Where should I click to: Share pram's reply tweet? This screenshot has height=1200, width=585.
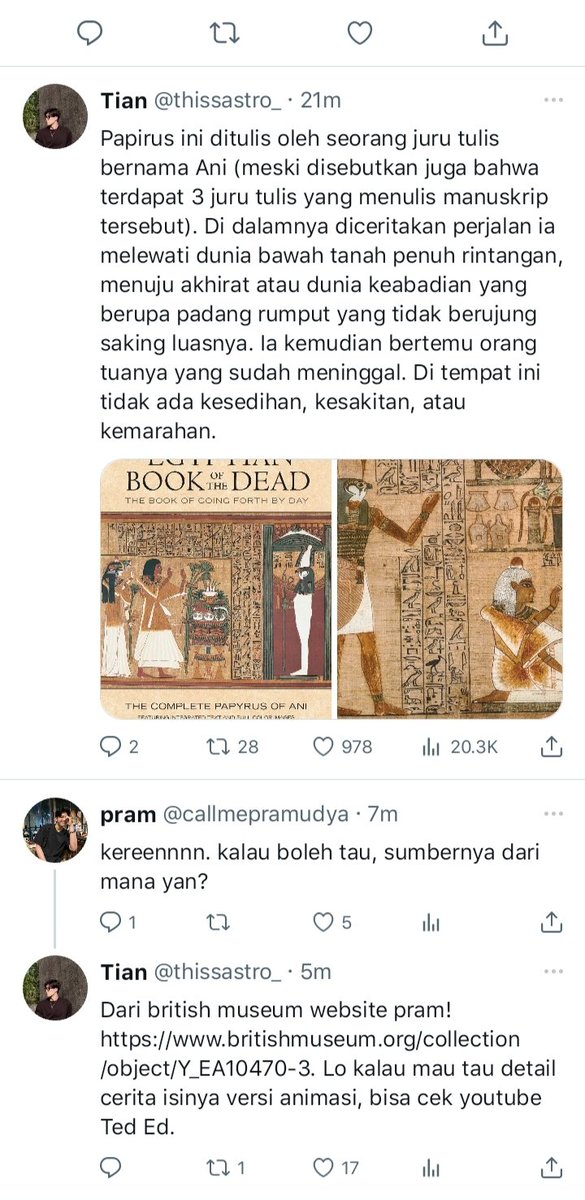pyautogui.click(x=551, y=921)
